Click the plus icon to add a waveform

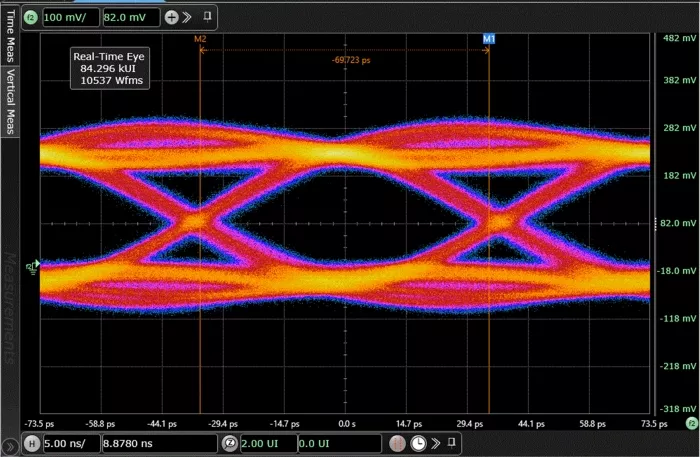171,17
